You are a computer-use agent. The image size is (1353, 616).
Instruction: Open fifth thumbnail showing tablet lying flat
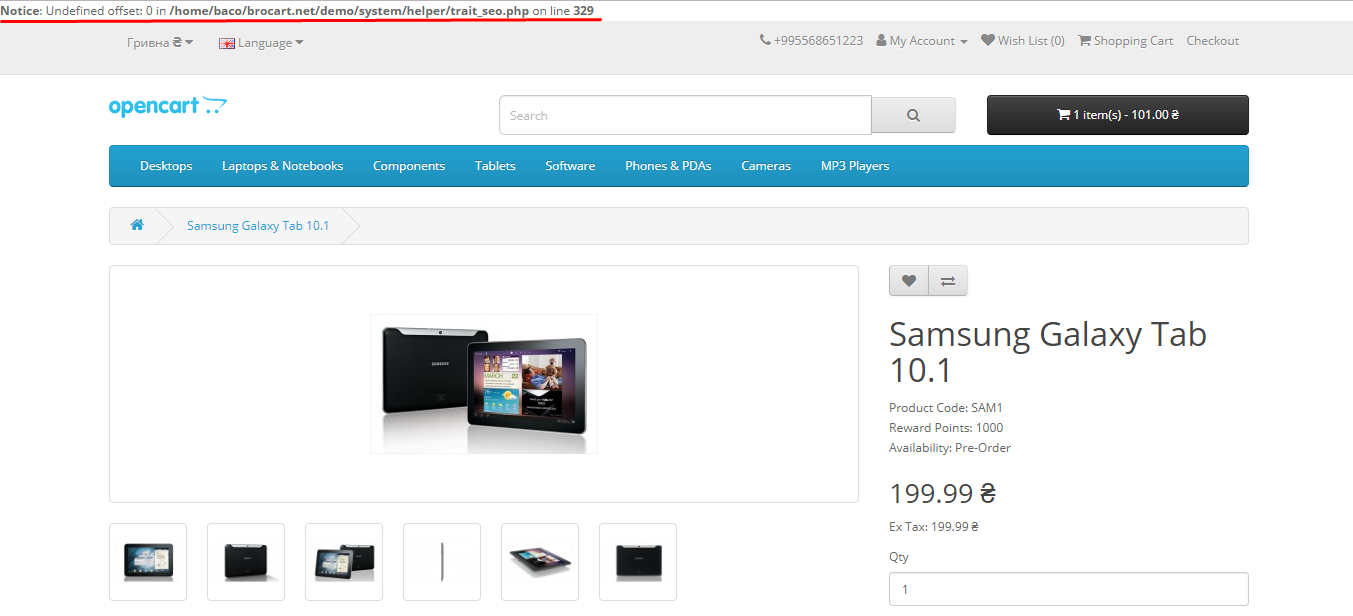(540, 562)
